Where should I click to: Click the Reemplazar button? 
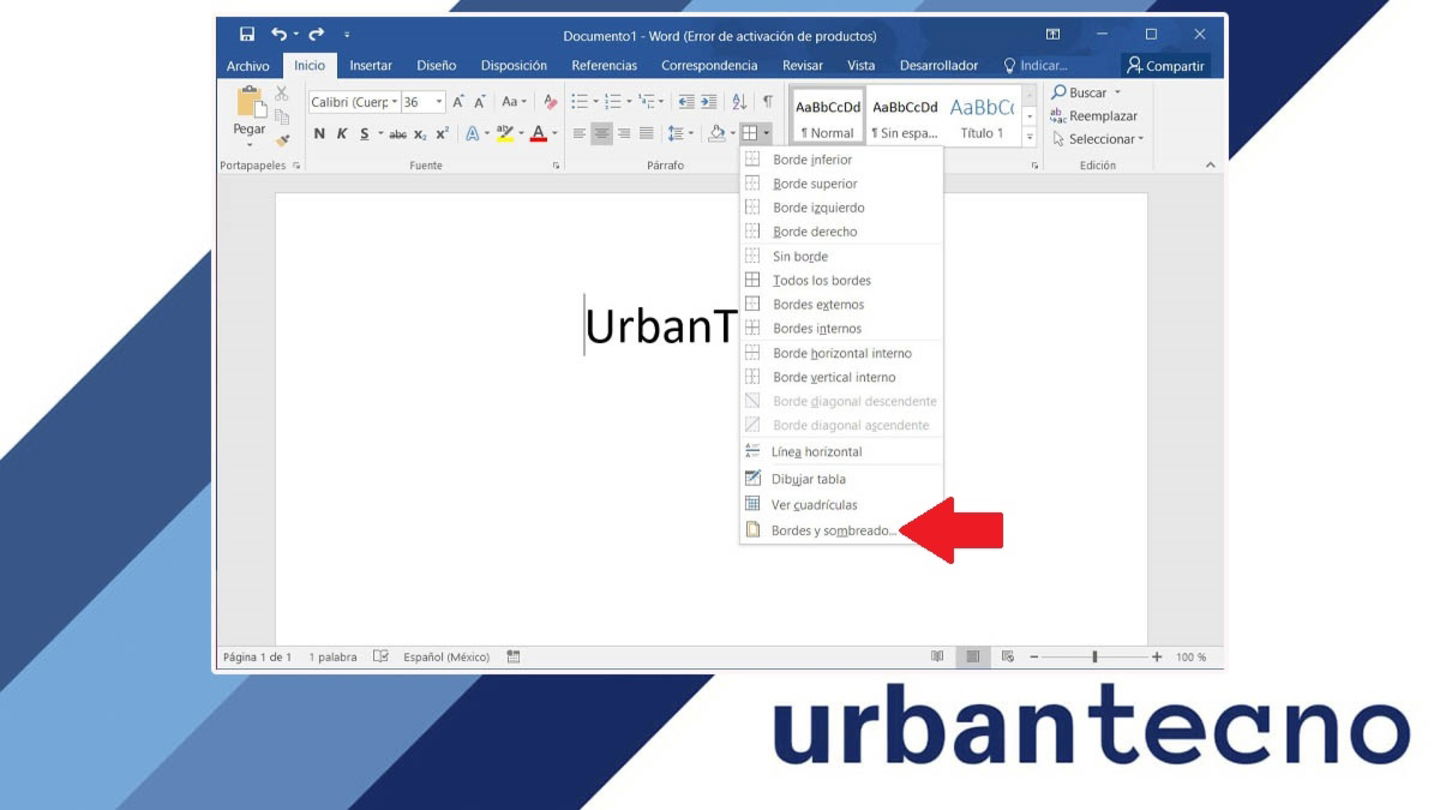tap(1094, 116)
